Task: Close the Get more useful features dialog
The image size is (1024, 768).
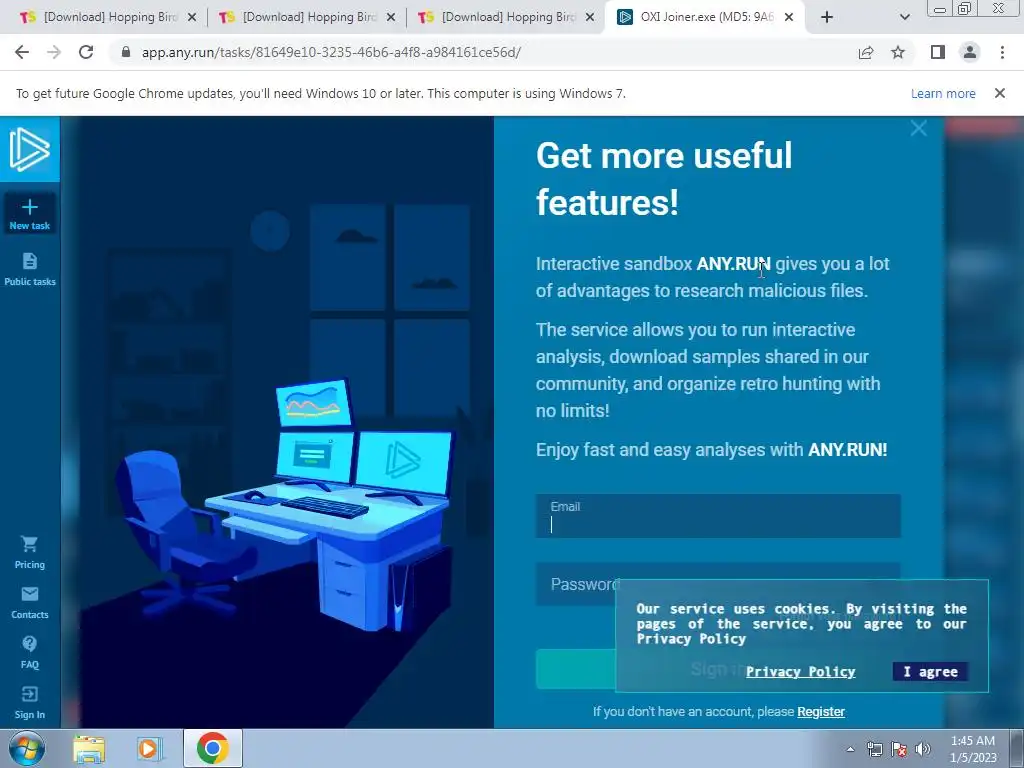Action: (x=918, y=128)
